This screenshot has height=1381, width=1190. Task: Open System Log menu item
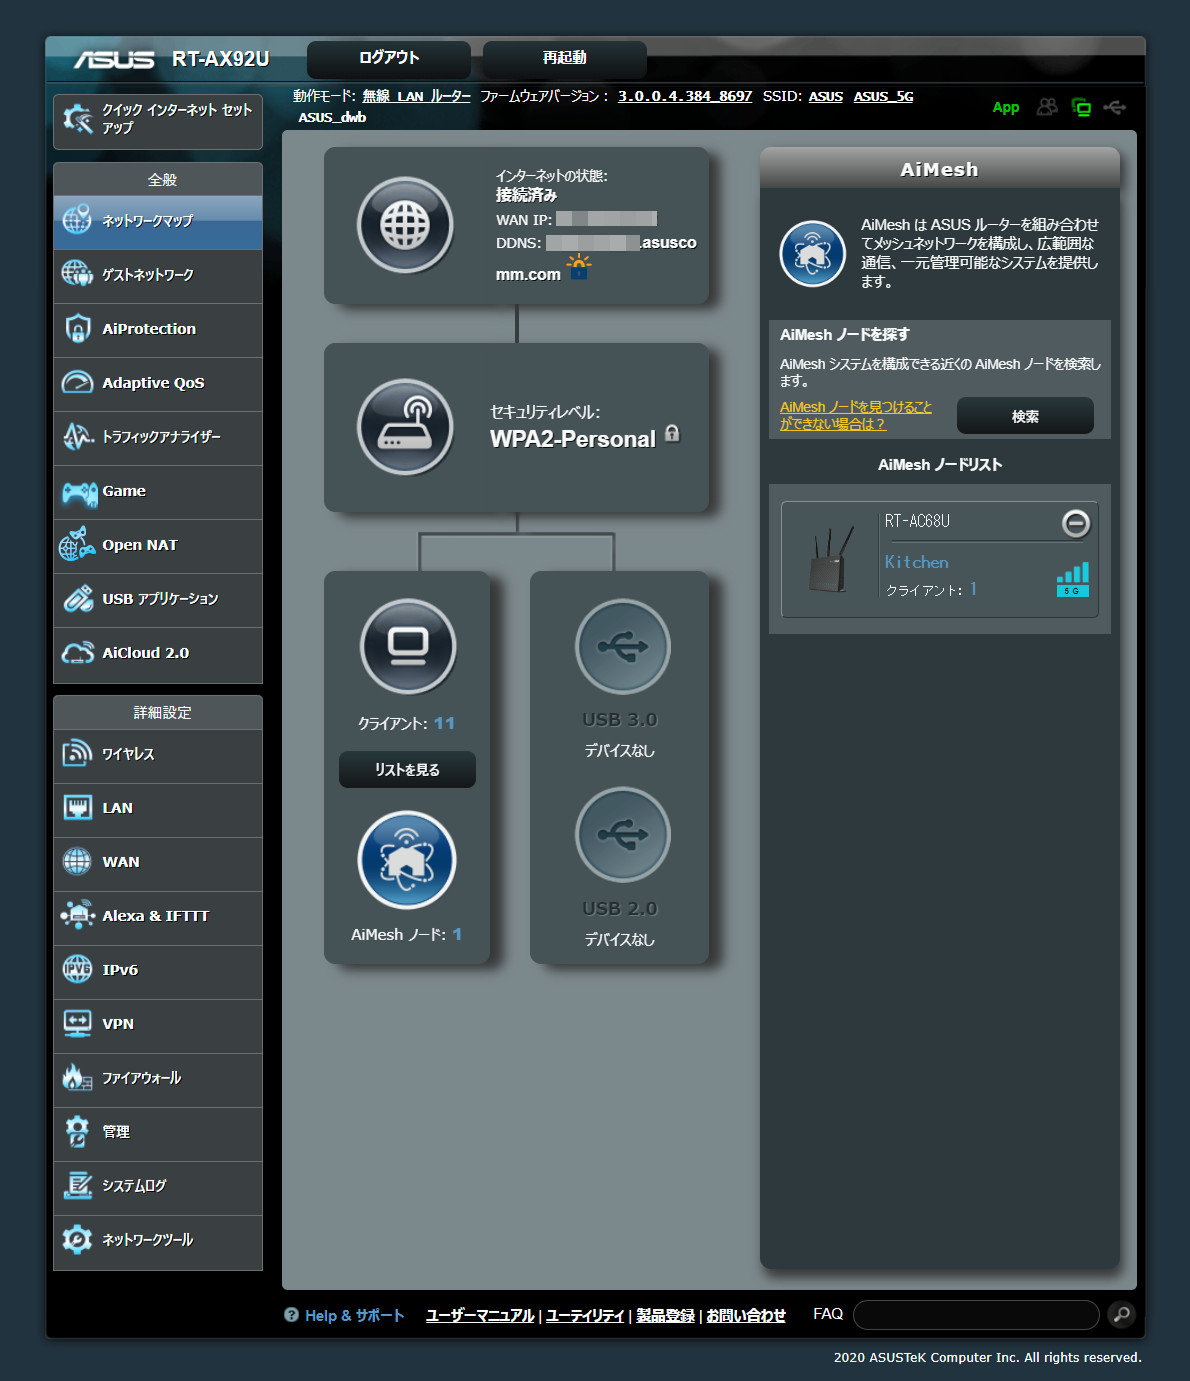pyautogui.click(x=158, y=1186)
